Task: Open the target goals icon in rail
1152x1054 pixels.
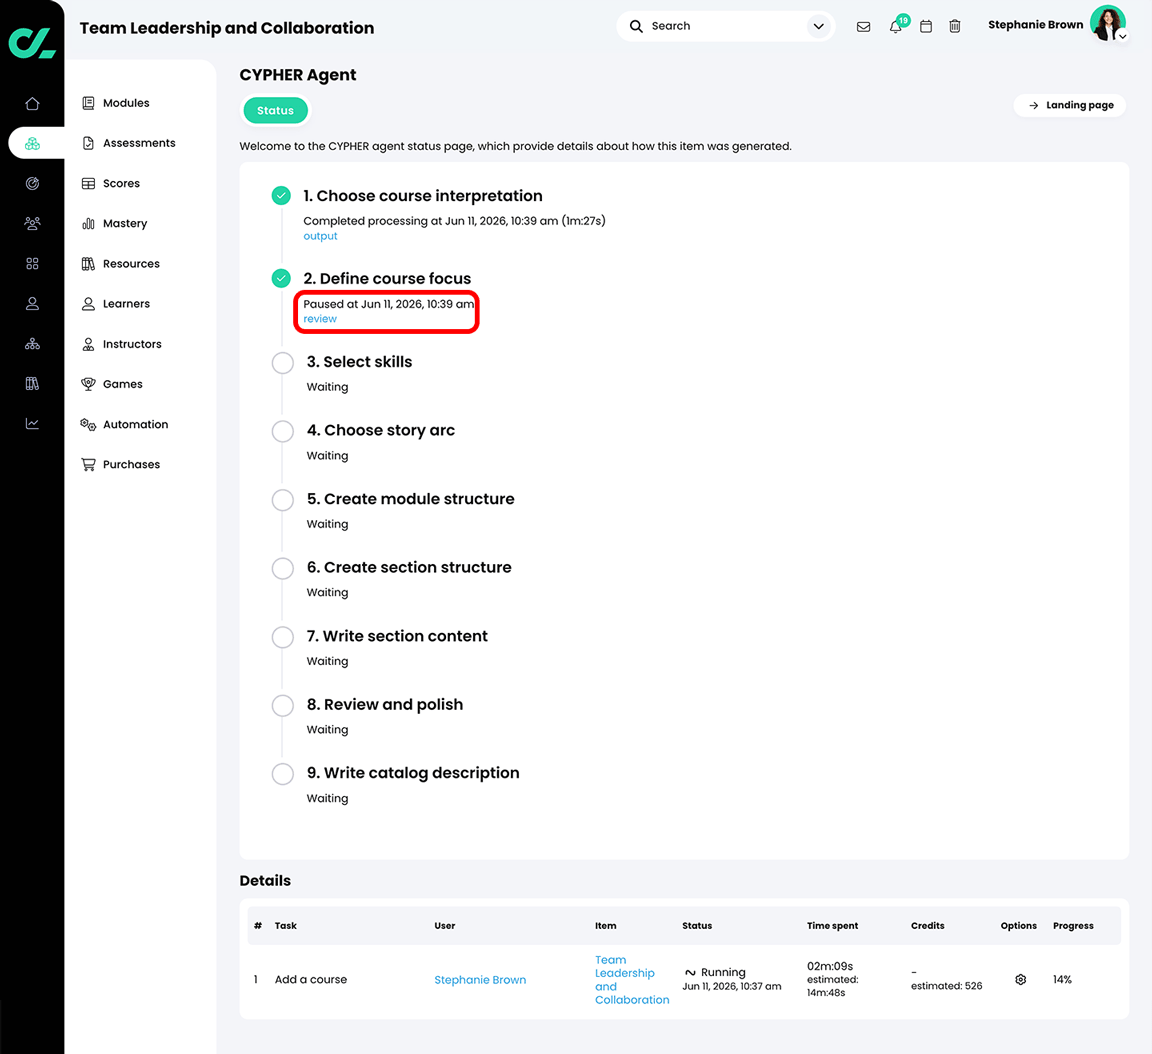Action: [32, 184]
